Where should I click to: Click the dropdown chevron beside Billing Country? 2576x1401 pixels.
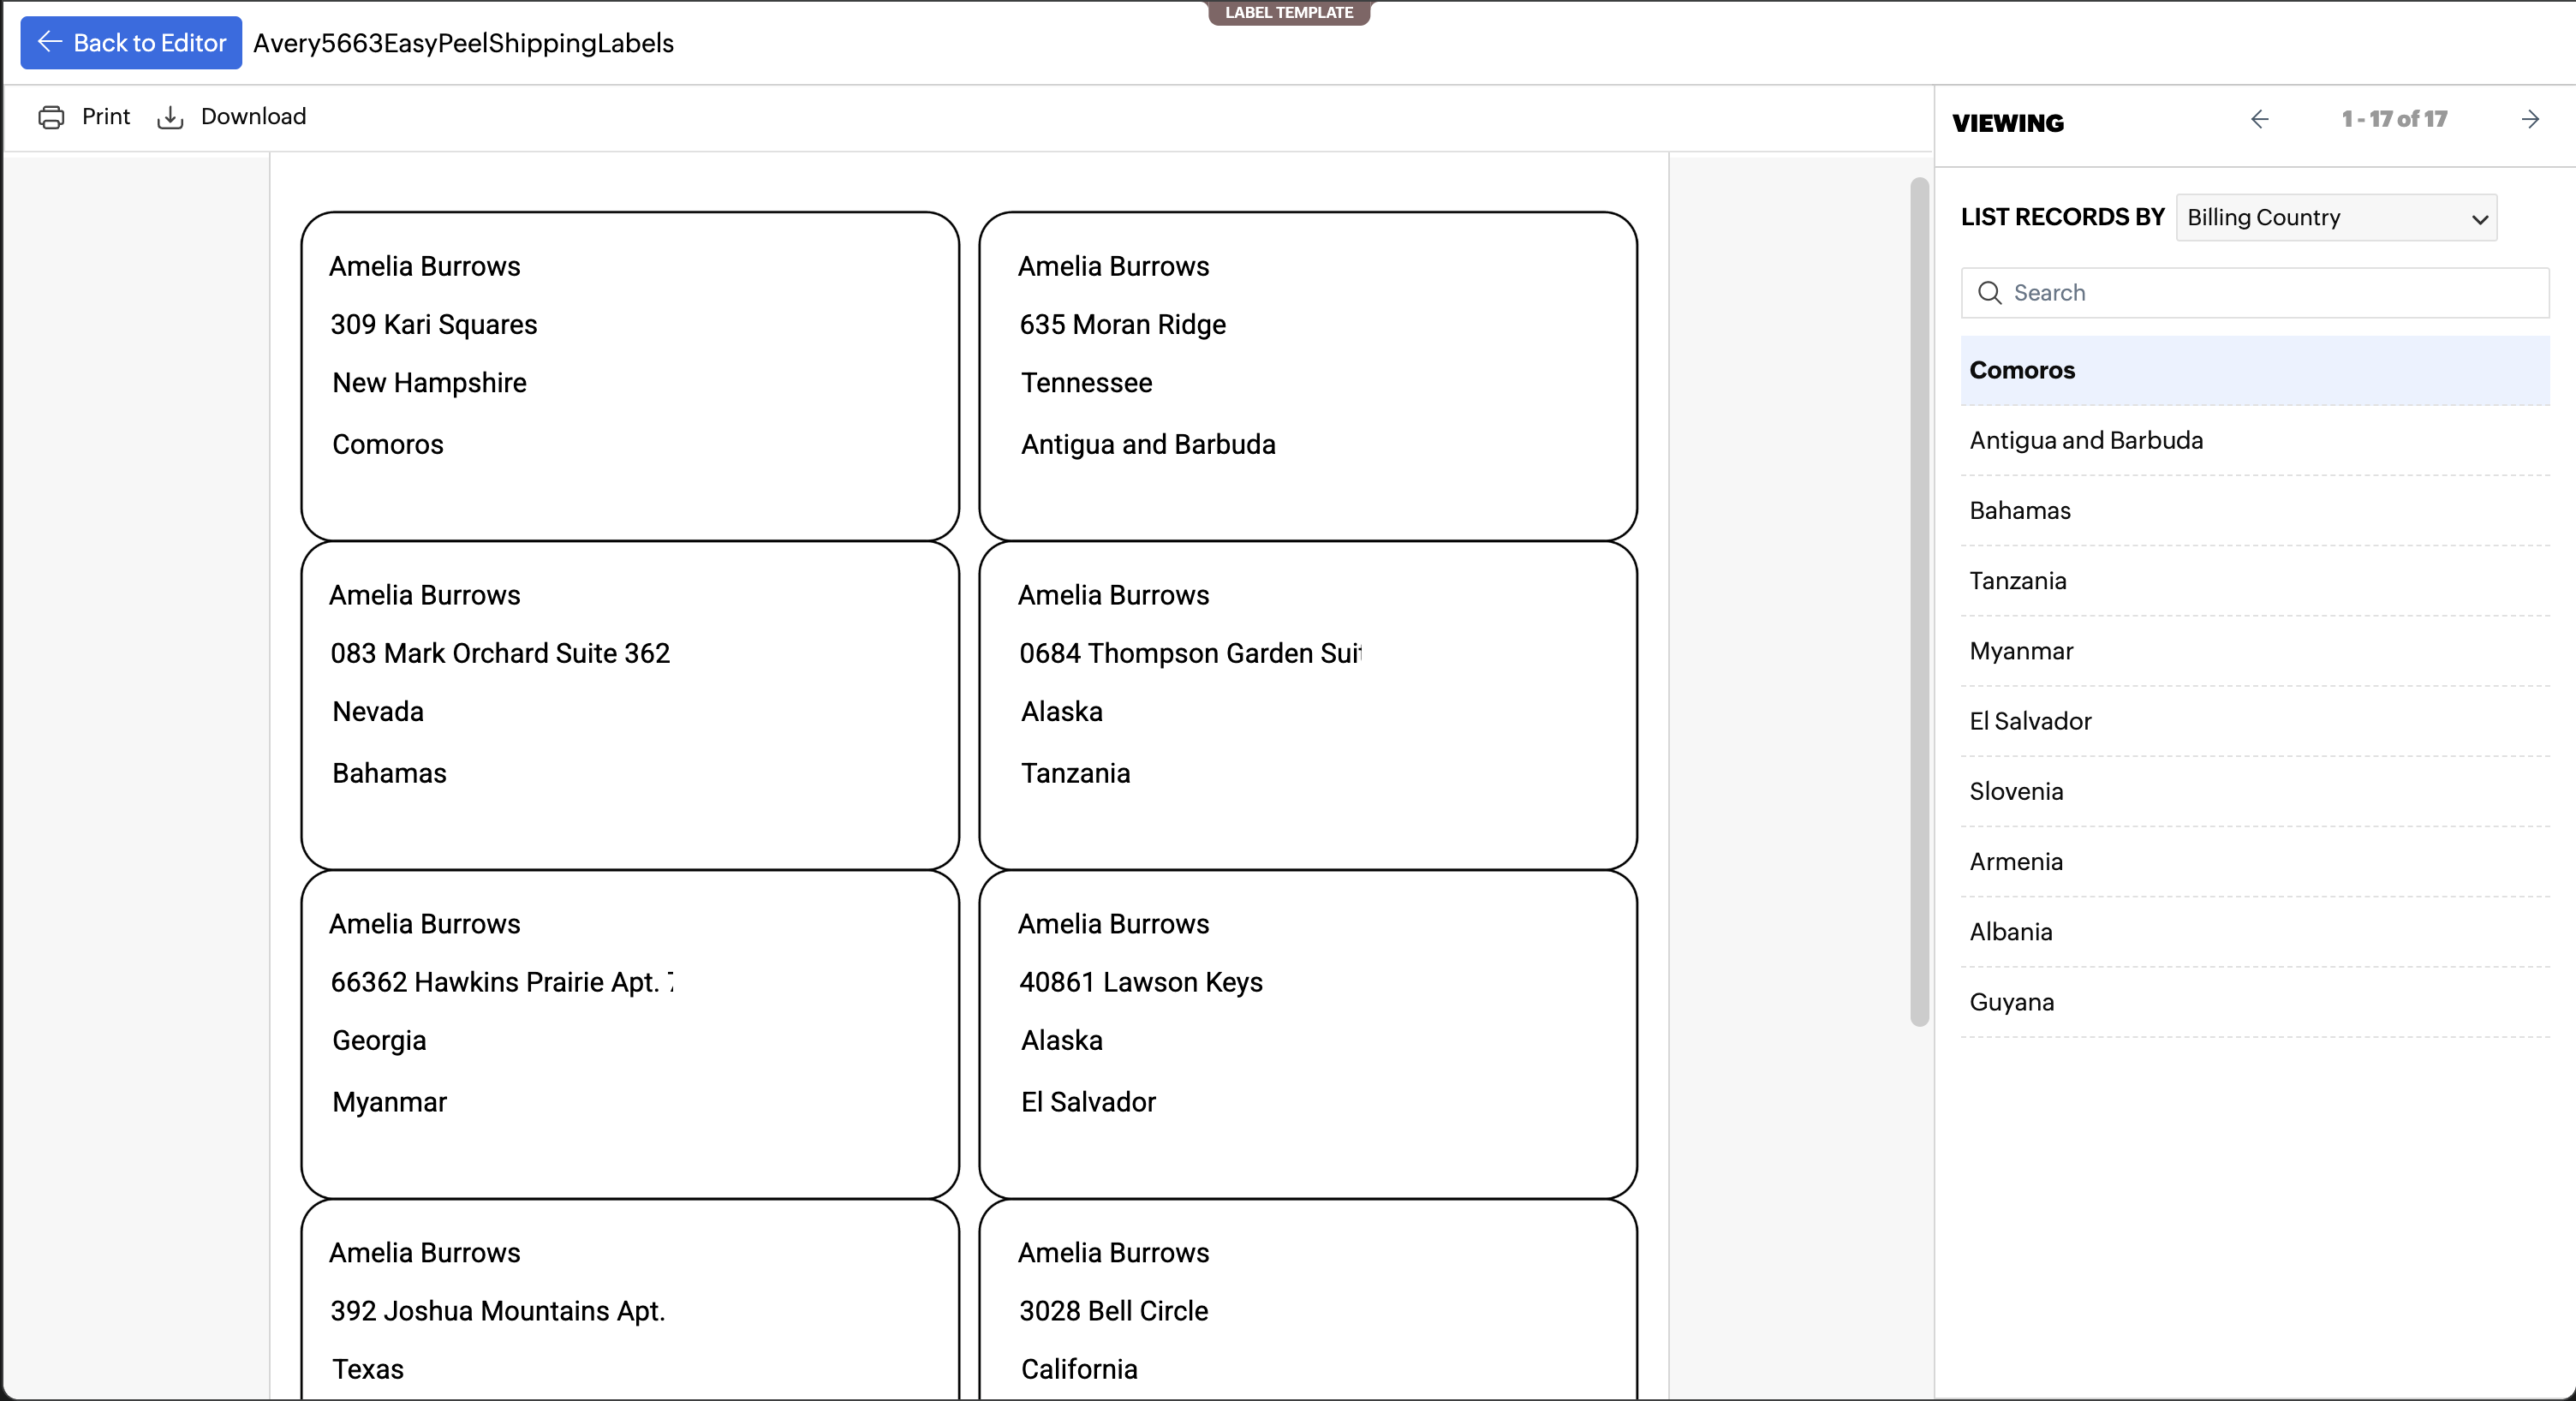point(2479,219)
